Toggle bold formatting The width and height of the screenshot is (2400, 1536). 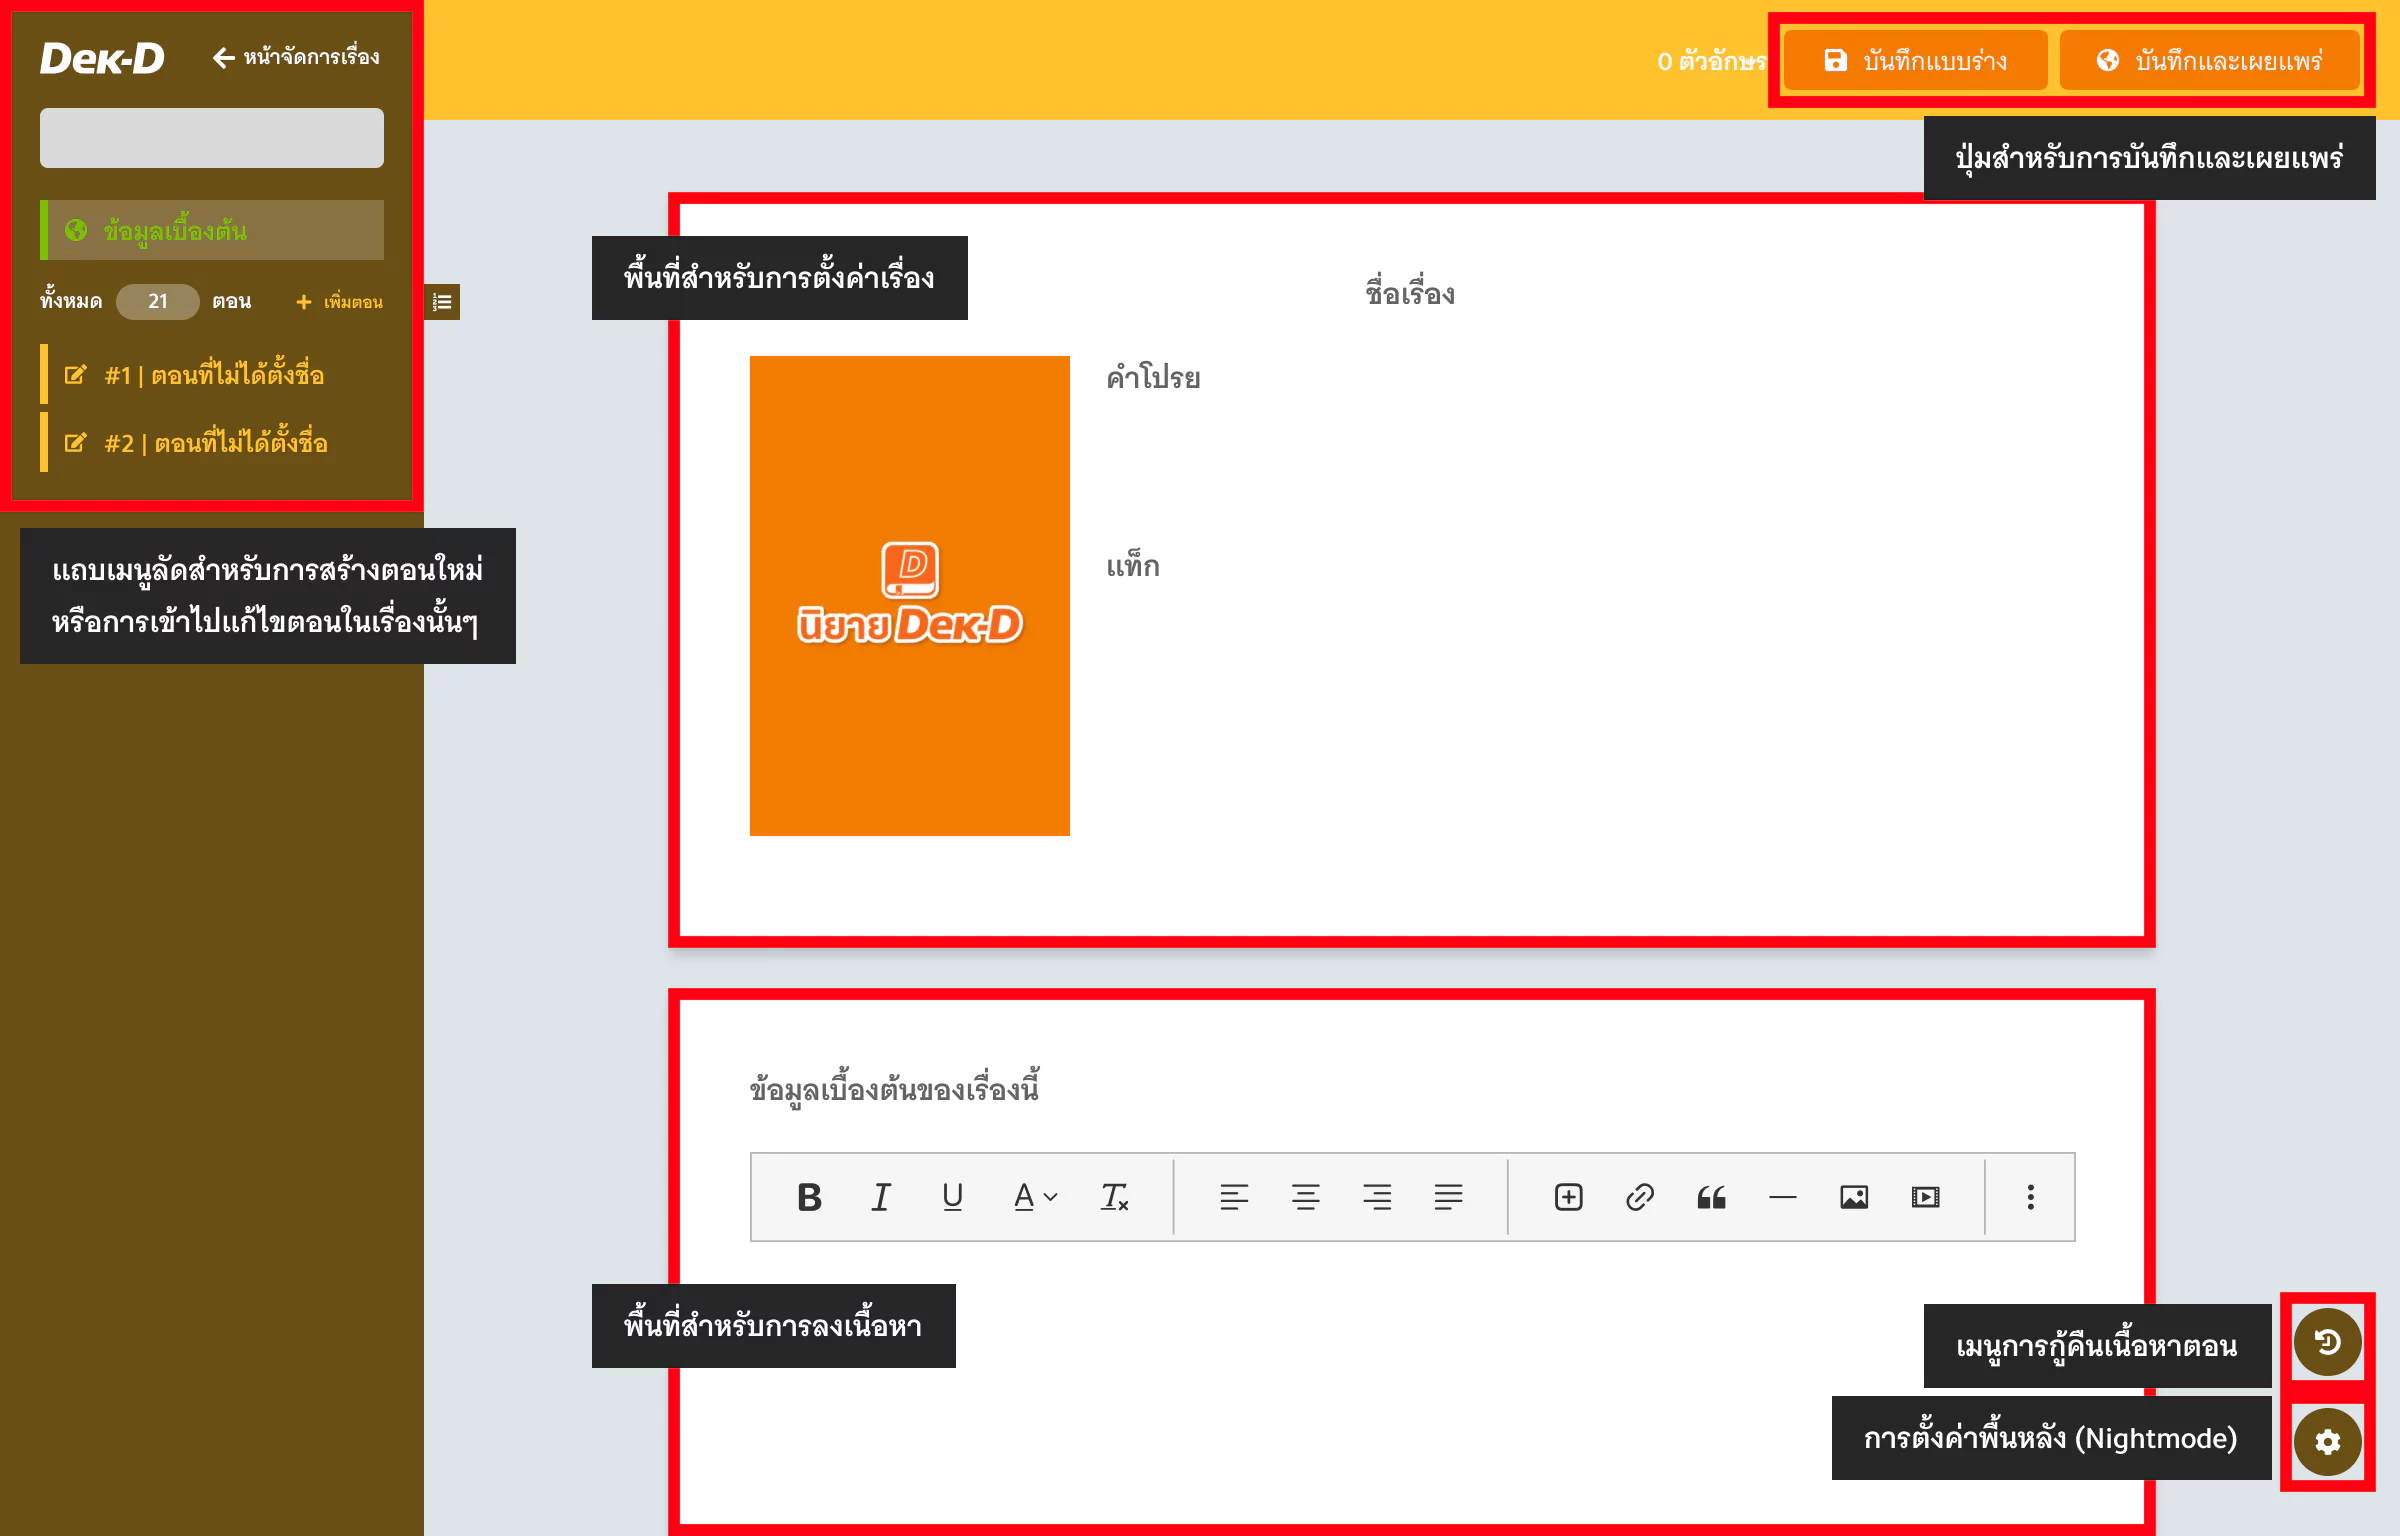809,1197
